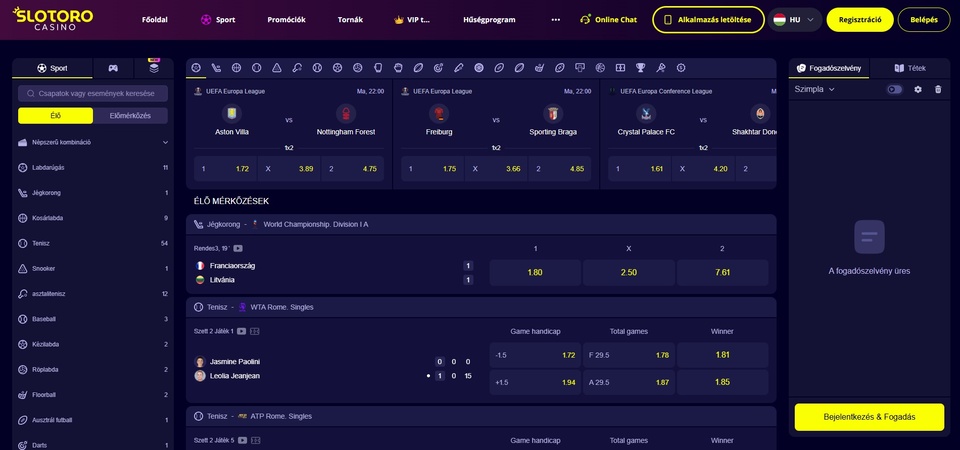Clear bet slip with trash icon

point(938,89)
